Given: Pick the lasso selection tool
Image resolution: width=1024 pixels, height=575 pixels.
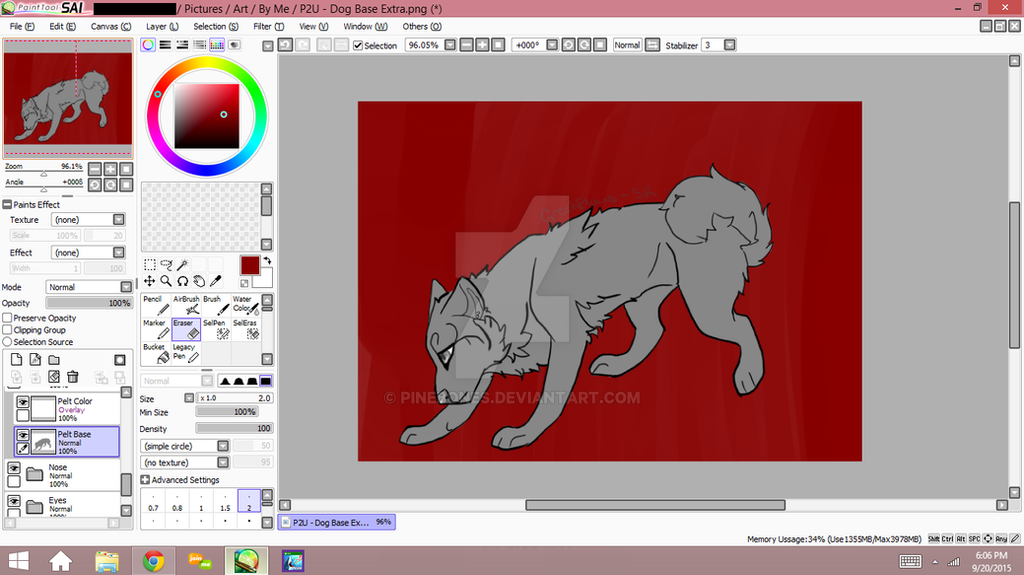Looking at the screenshot, I should 167,265.
